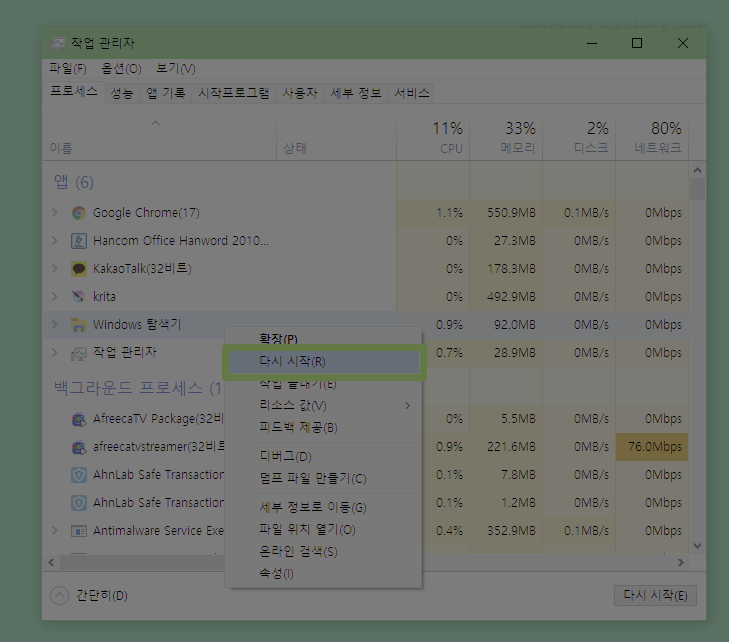This screenshot has width=729, height=642.
Task: Sort by the CPU column header
Action: (x=433, y=139)
